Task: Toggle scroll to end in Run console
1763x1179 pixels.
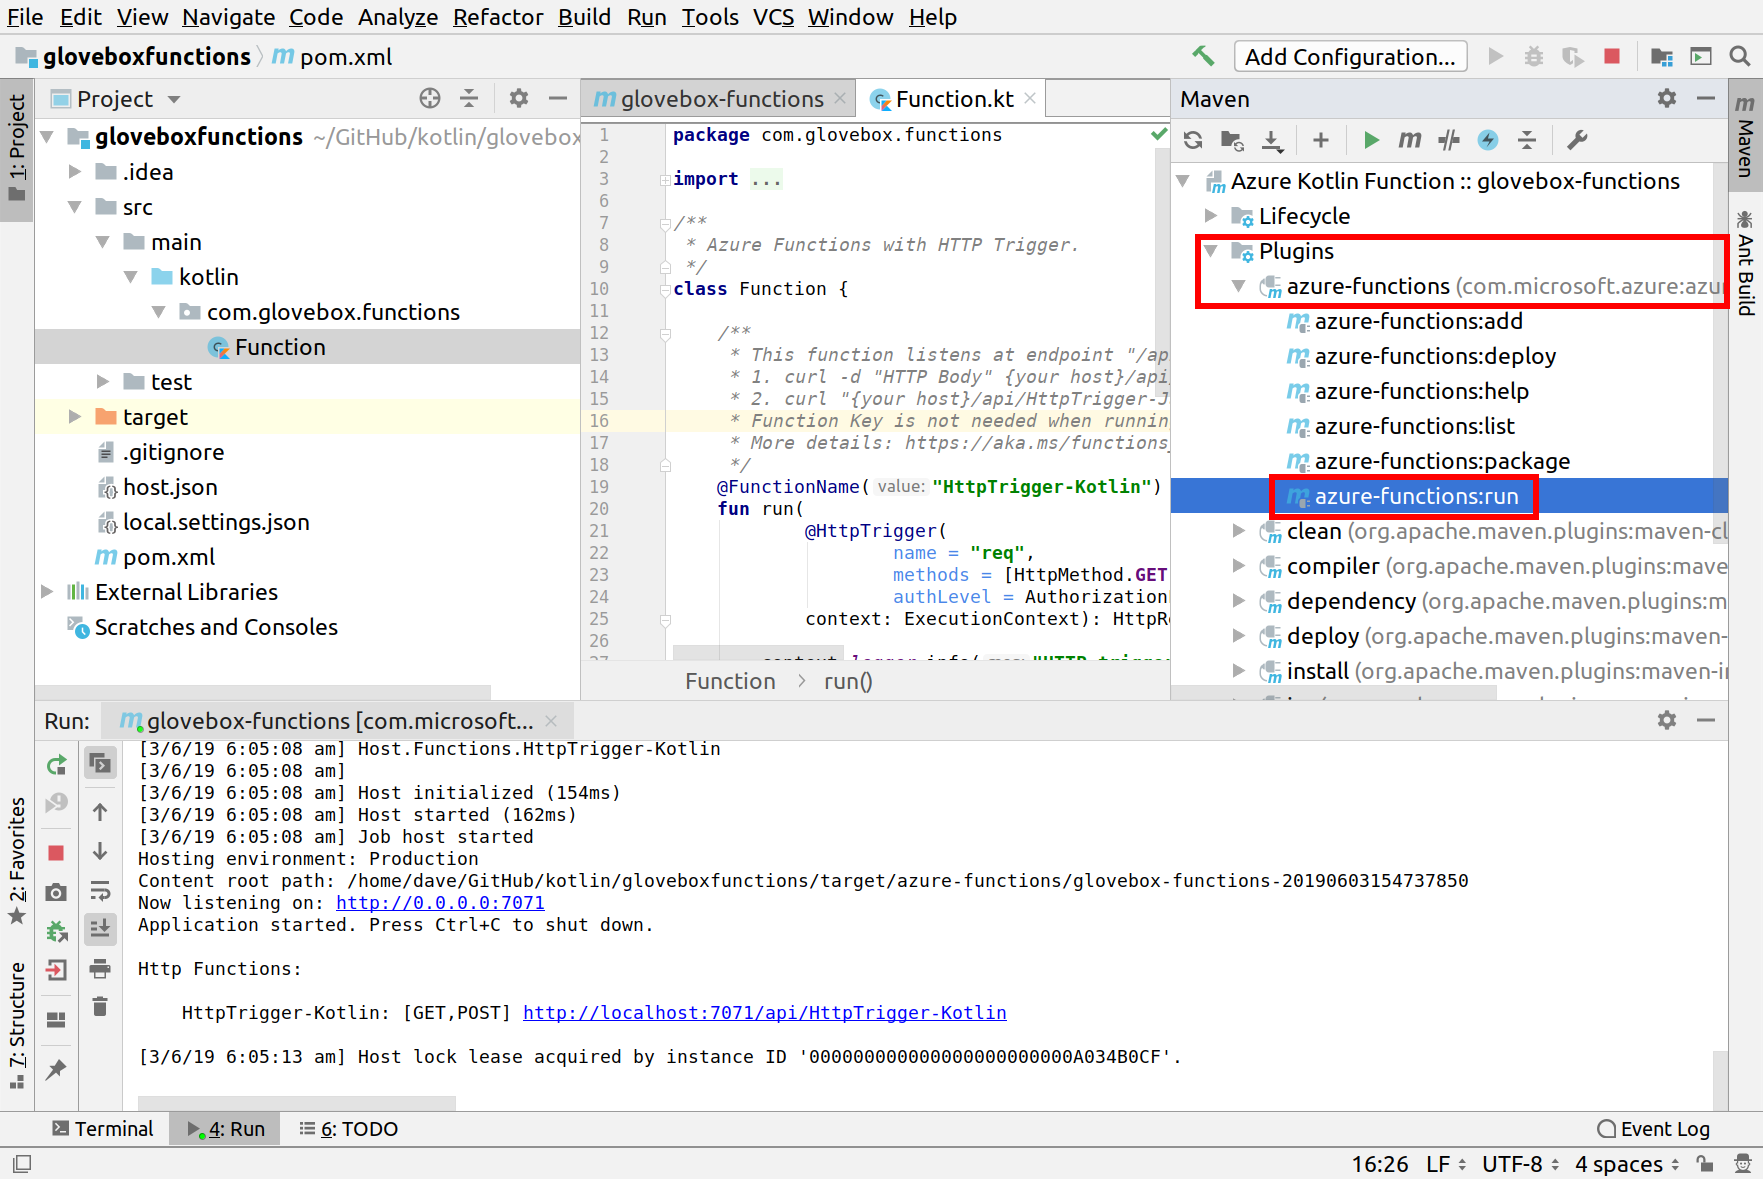Action: pos(100,929)
